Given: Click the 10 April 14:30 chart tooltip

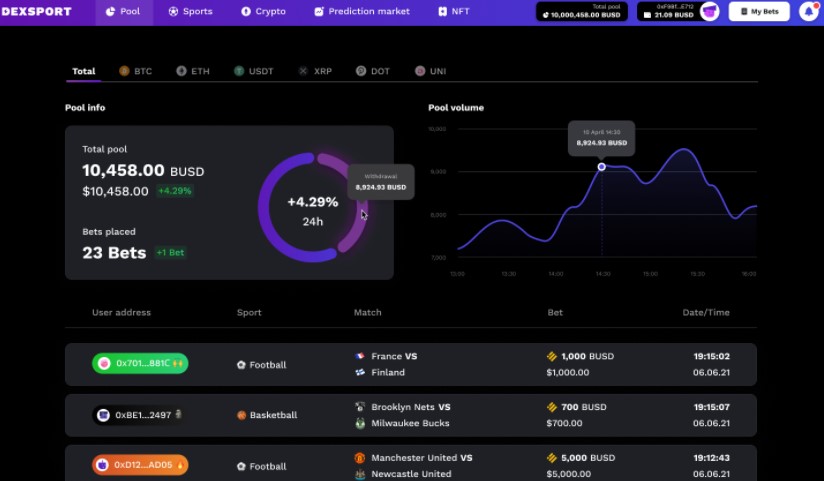Looking at the screenshot, I should click(602, 138).
